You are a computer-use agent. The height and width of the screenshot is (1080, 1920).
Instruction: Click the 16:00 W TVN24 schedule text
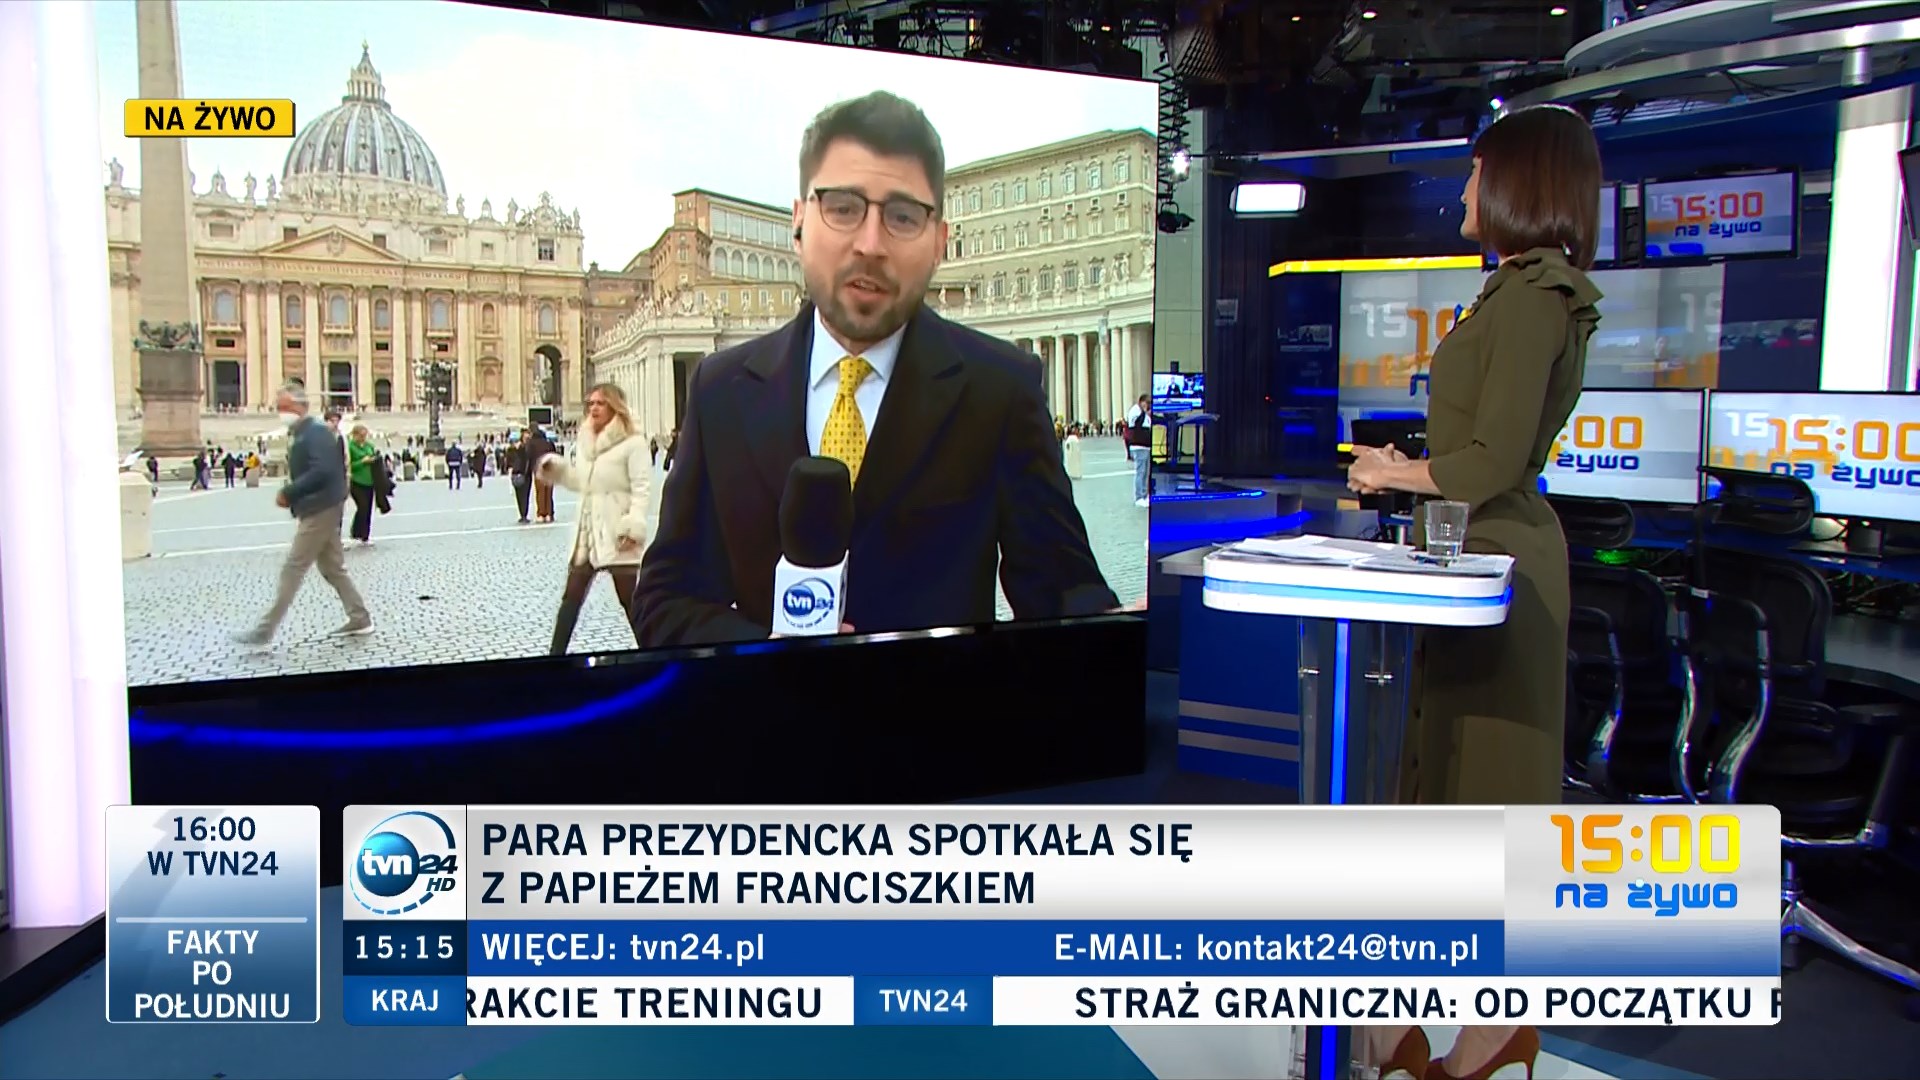213,846
